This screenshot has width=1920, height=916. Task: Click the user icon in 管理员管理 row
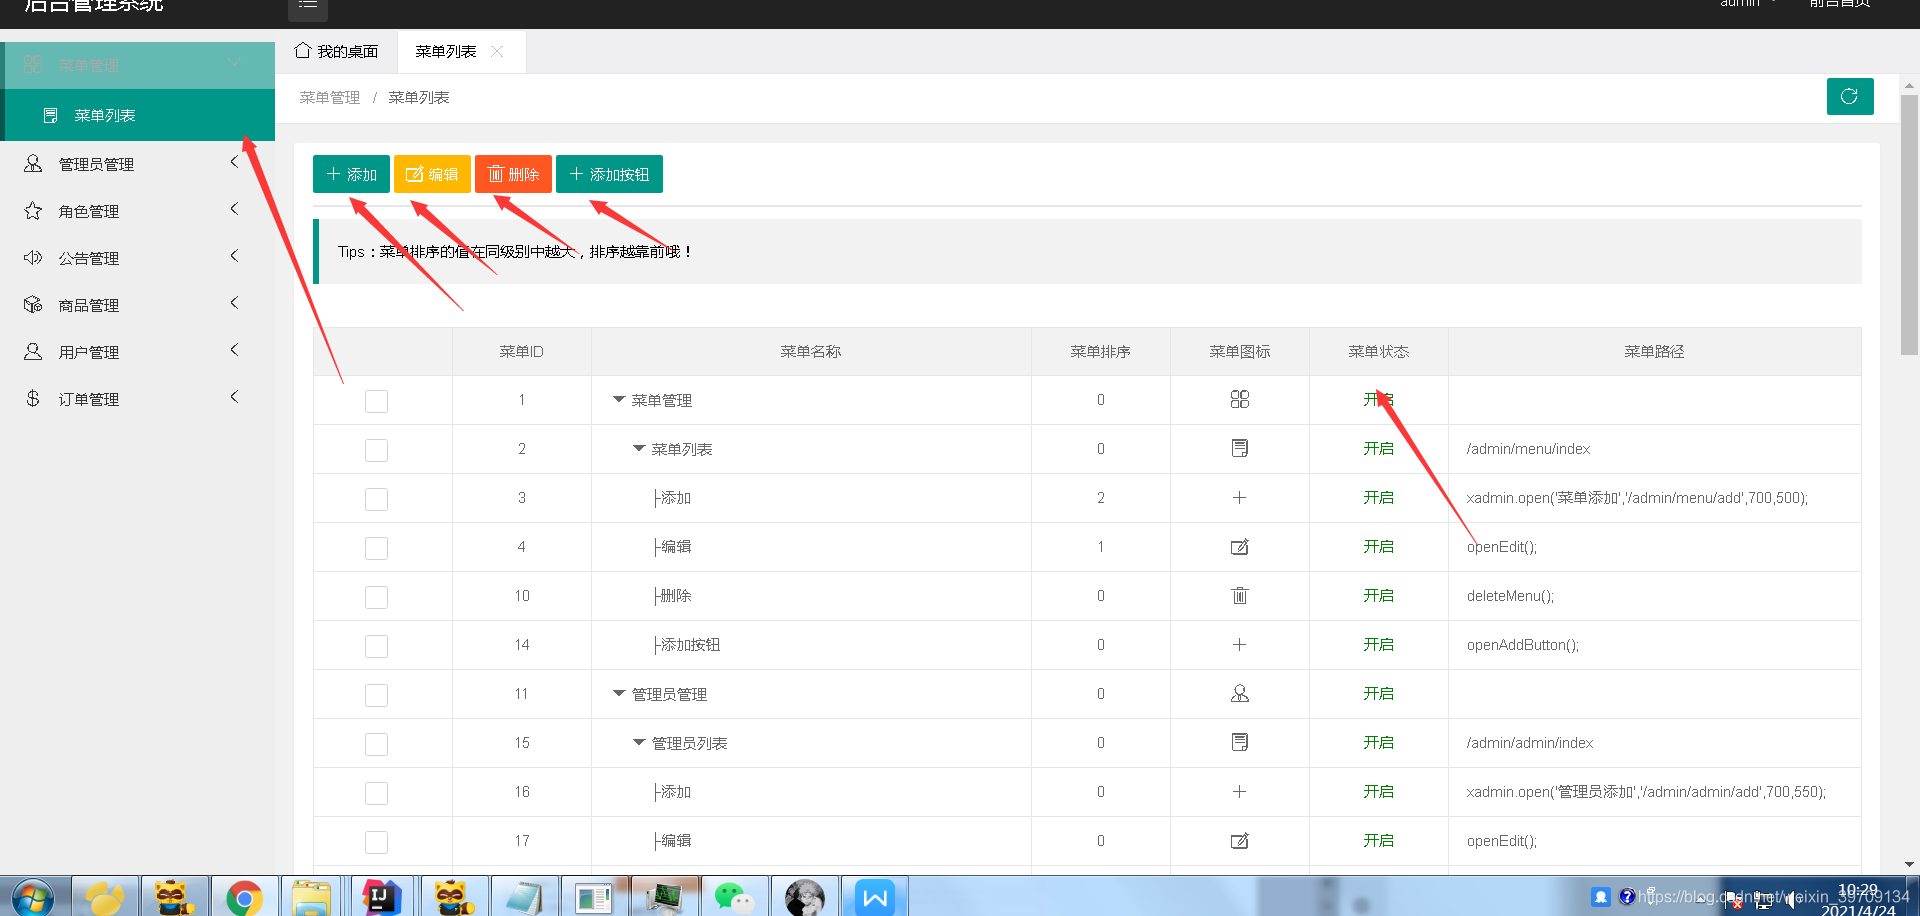click(1239, 693)
